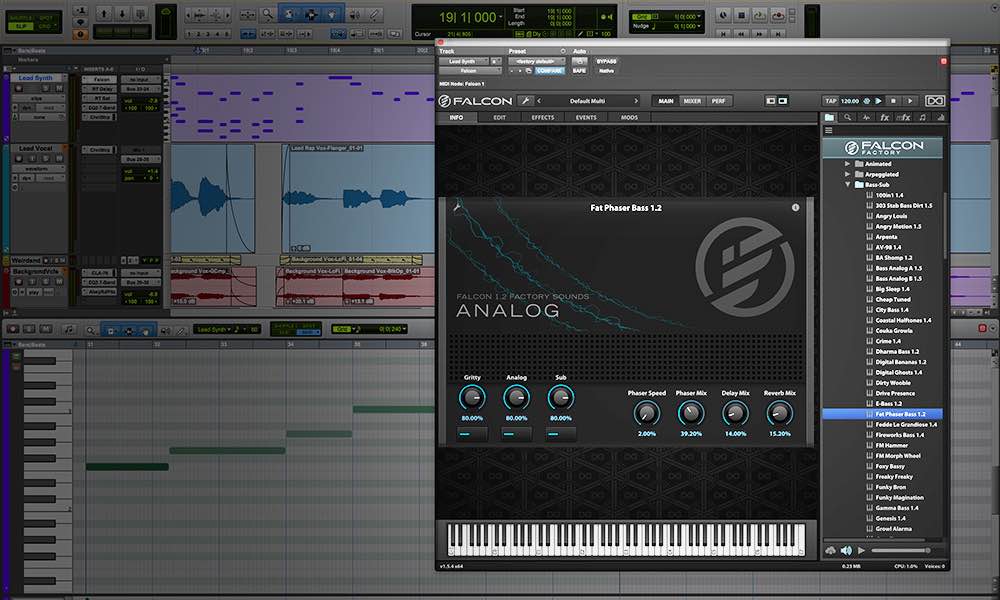Select the Angry Louis preset

(x=891, y=216)
